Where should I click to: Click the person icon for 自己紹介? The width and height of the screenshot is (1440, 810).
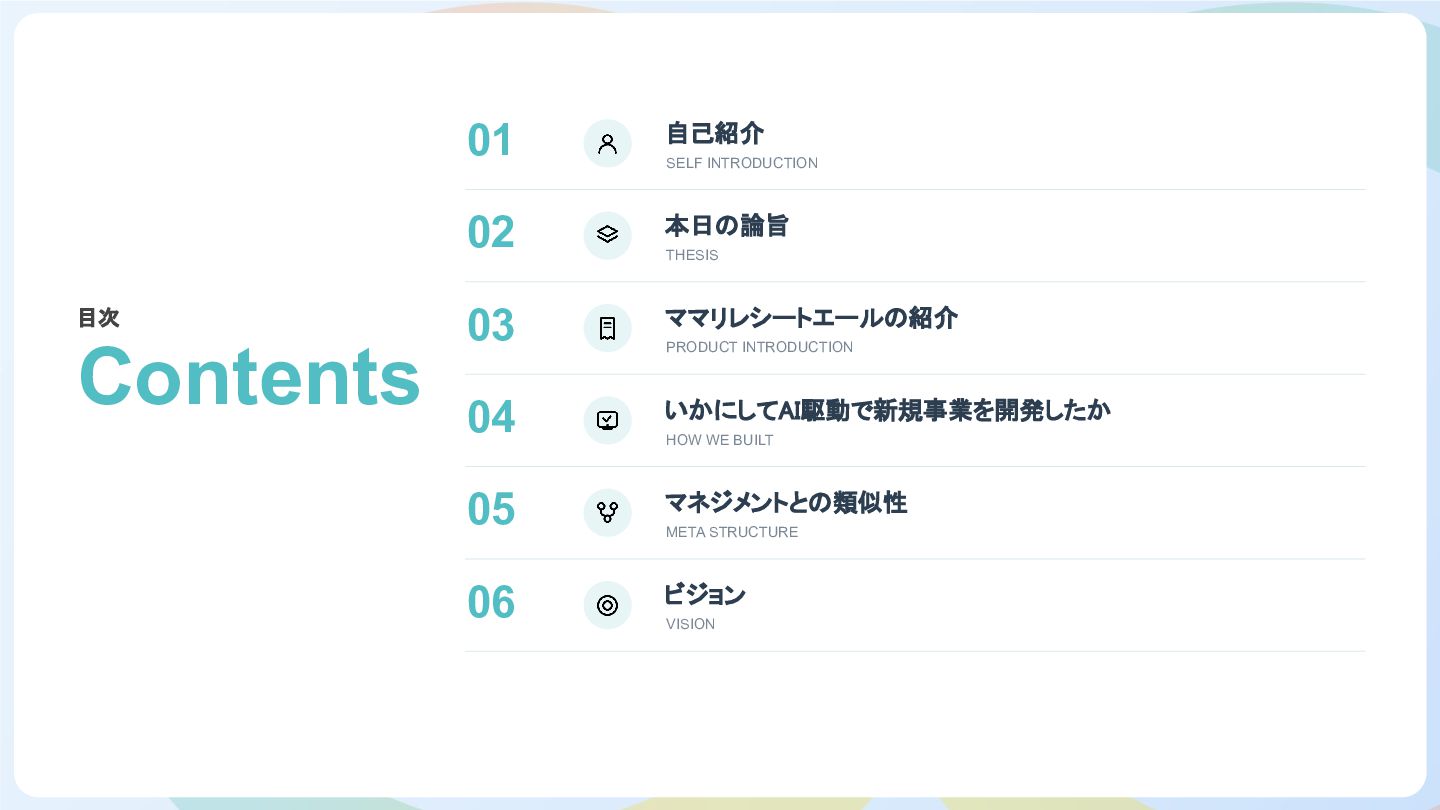point(607,143)
